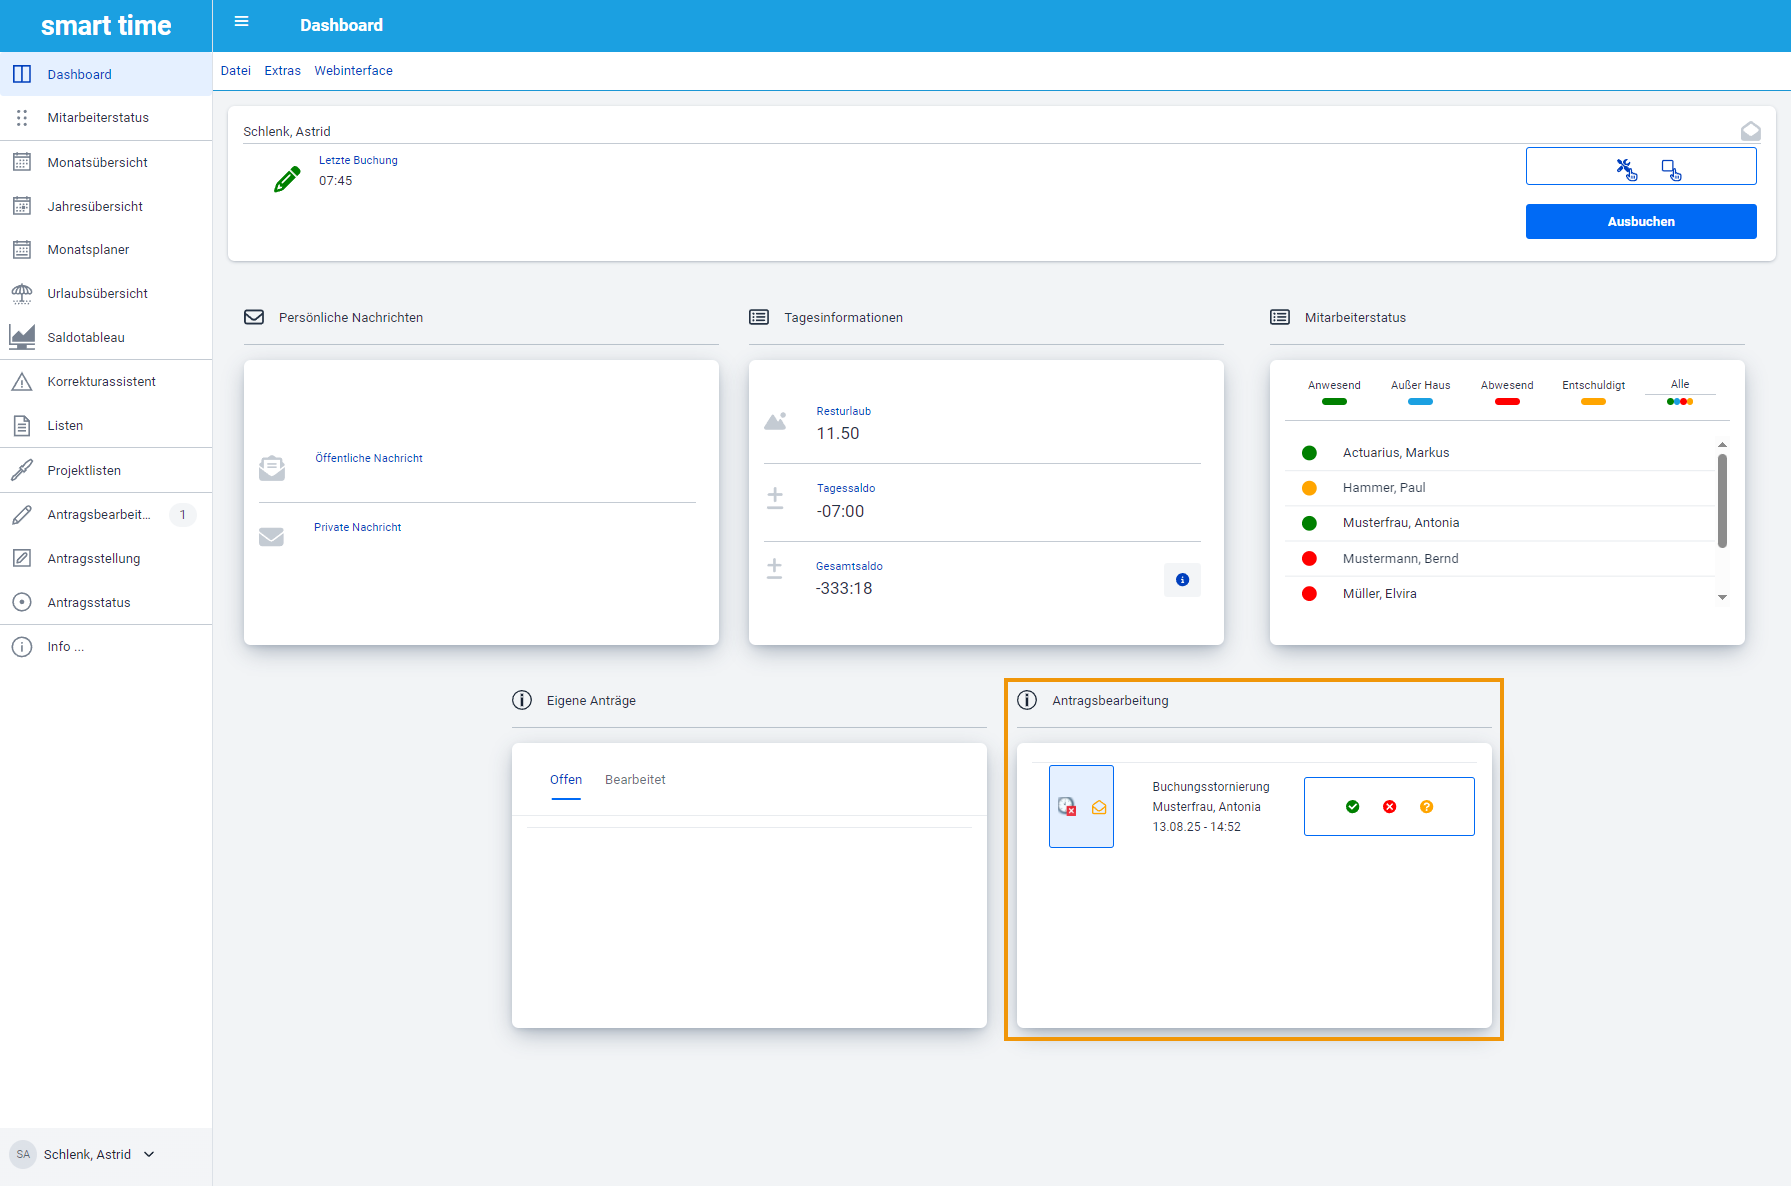Select the Entschuldigt orange status filter
The image size is (1791, 1186).
[1593, 391]
